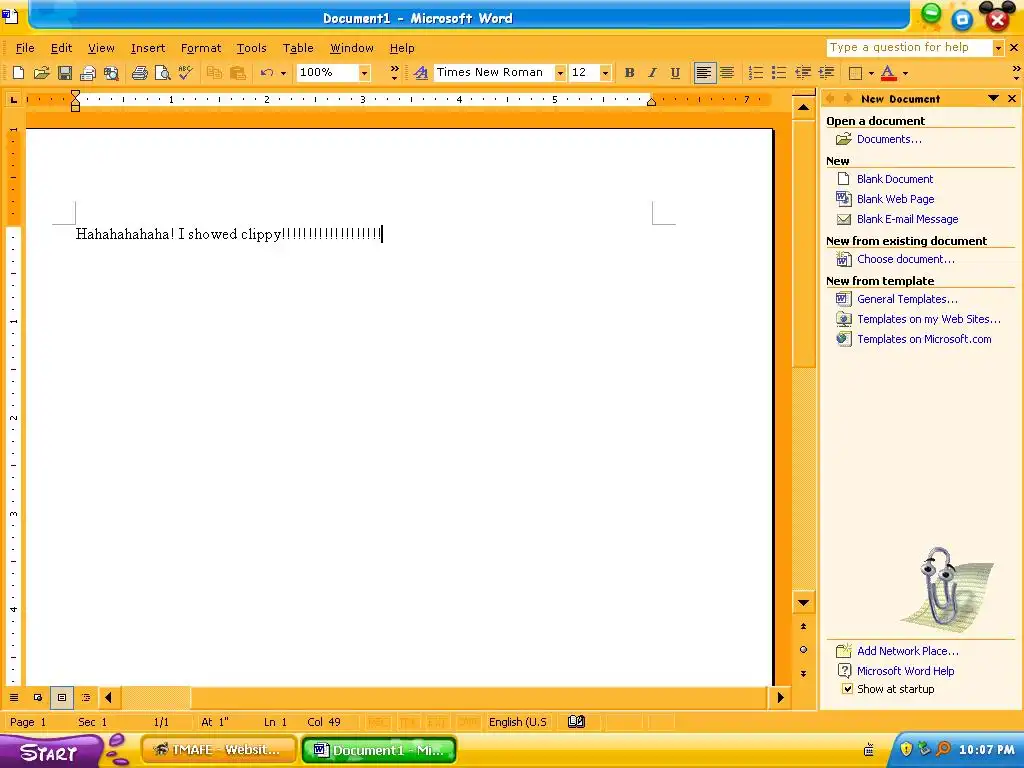Click the Outside Border icon
Viewport: 1024px width, 768px height.
[x=855, y=73]
